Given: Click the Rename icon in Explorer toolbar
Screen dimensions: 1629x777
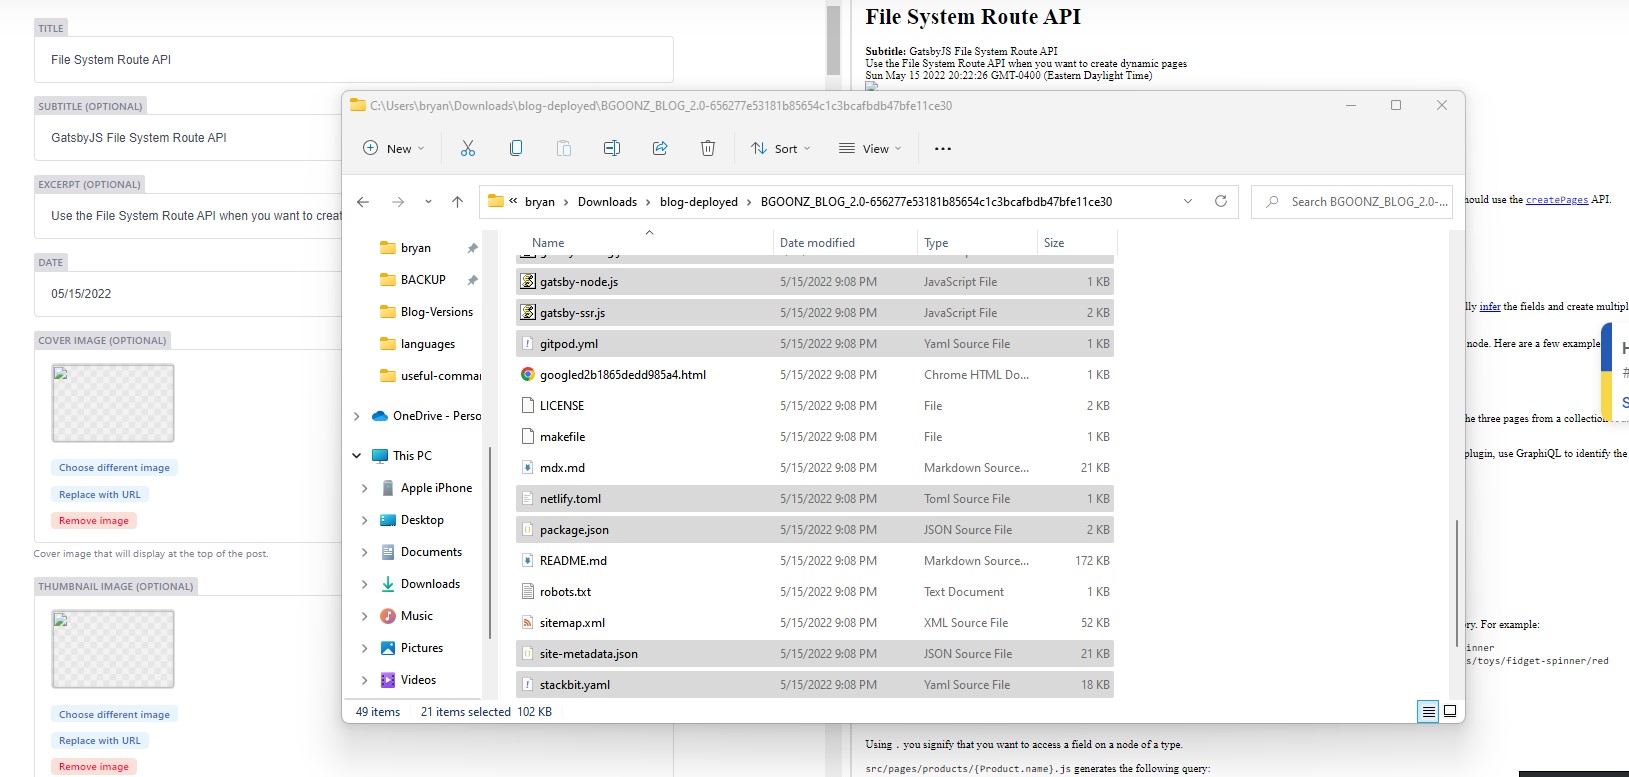Looking at the screenshot, I should [612, 148].
